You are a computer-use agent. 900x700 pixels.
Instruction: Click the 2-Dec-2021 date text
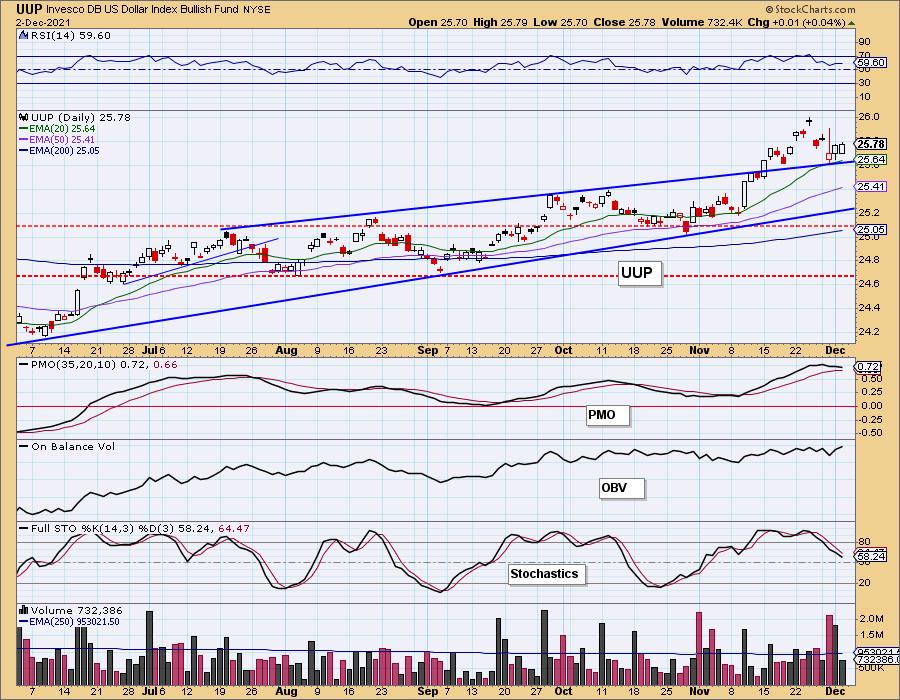[43, 22]
